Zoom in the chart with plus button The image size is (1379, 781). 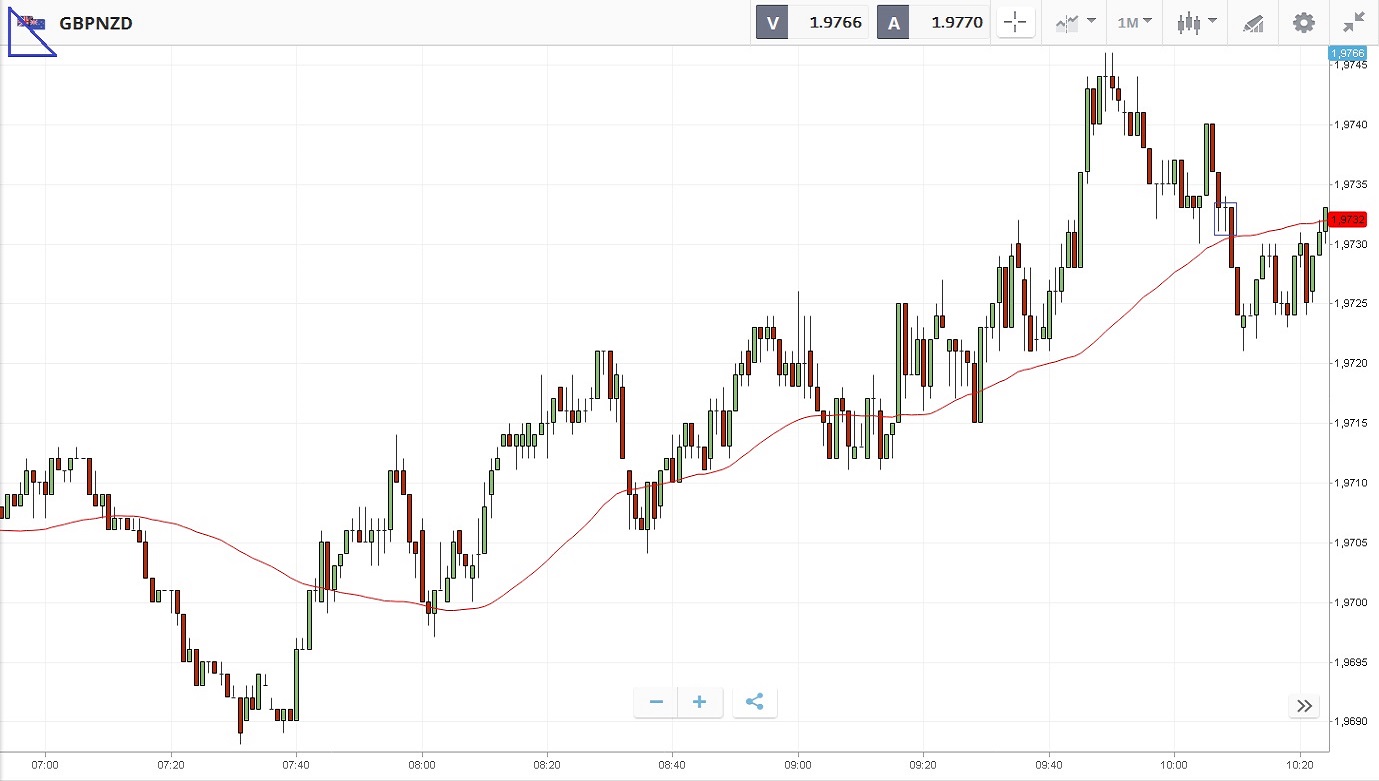[700, 702]
